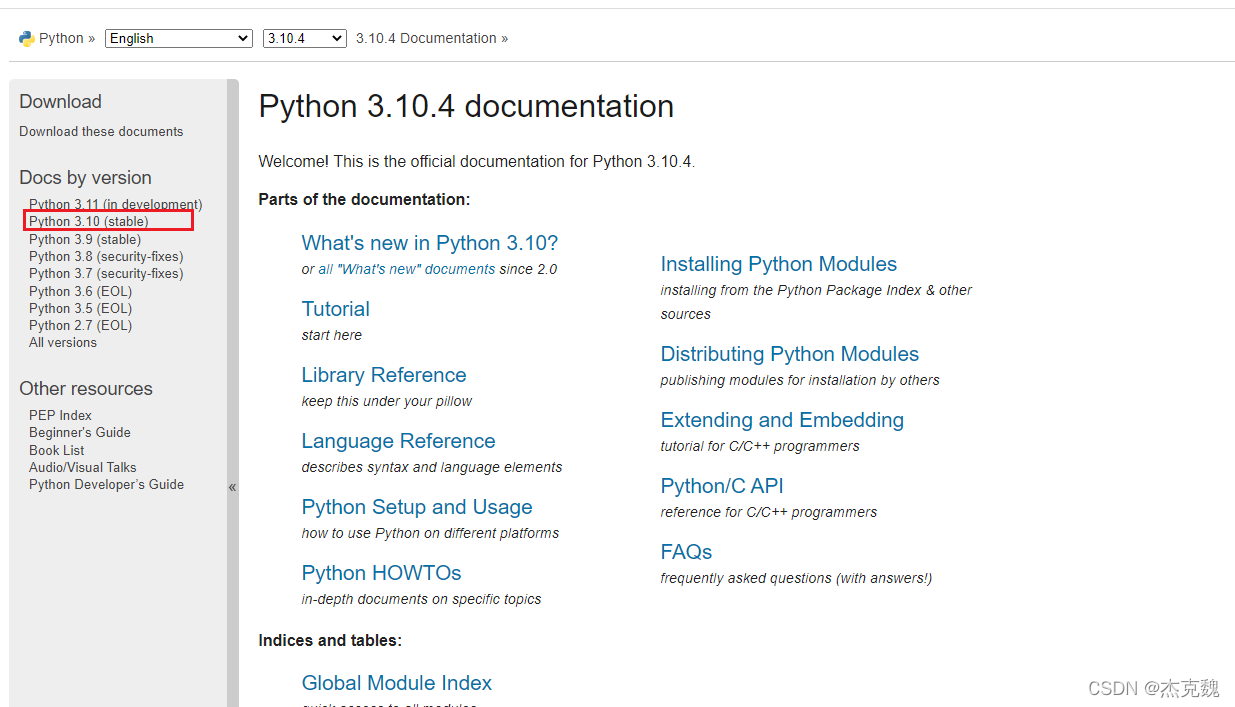Collapse the sidebar with the « handle
The image size is (1235, 707).
[232, 487]
